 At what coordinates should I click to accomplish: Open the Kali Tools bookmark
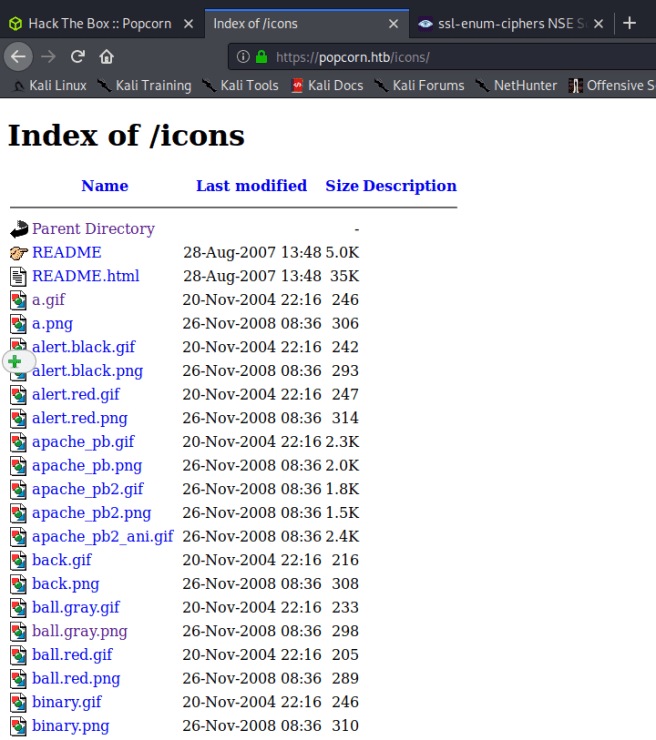240,86
